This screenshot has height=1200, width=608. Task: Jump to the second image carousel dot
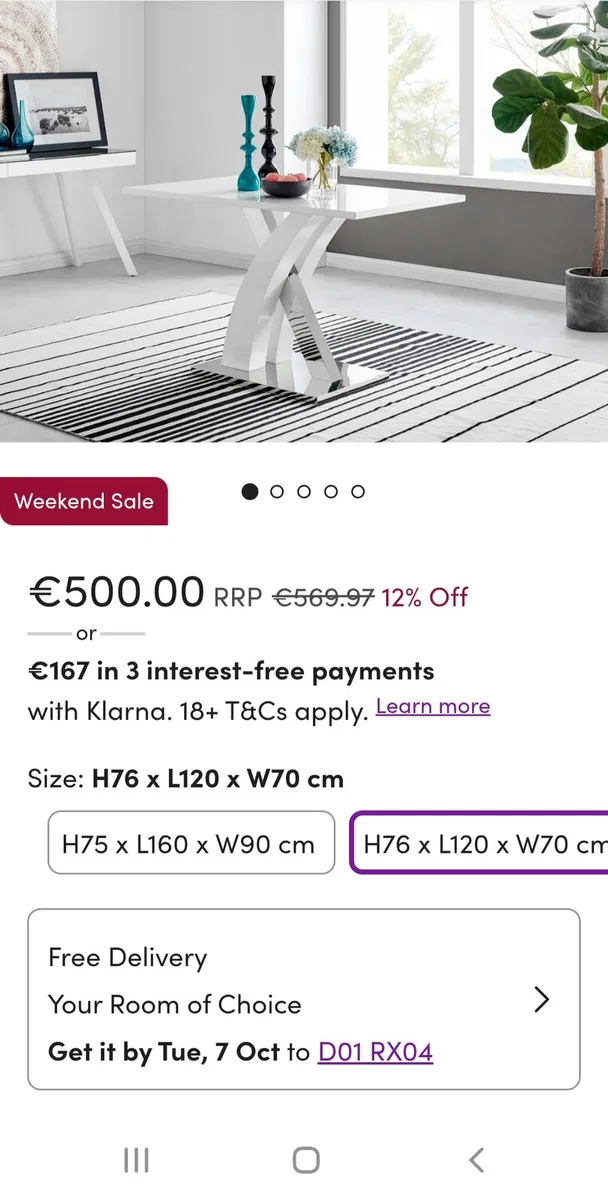pos(277,491)
